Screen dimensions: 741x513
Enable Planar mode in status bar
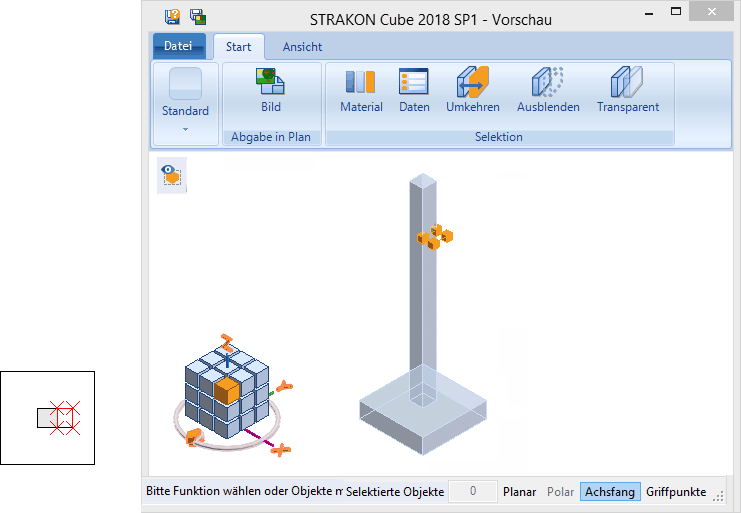(x=519, y=492)
